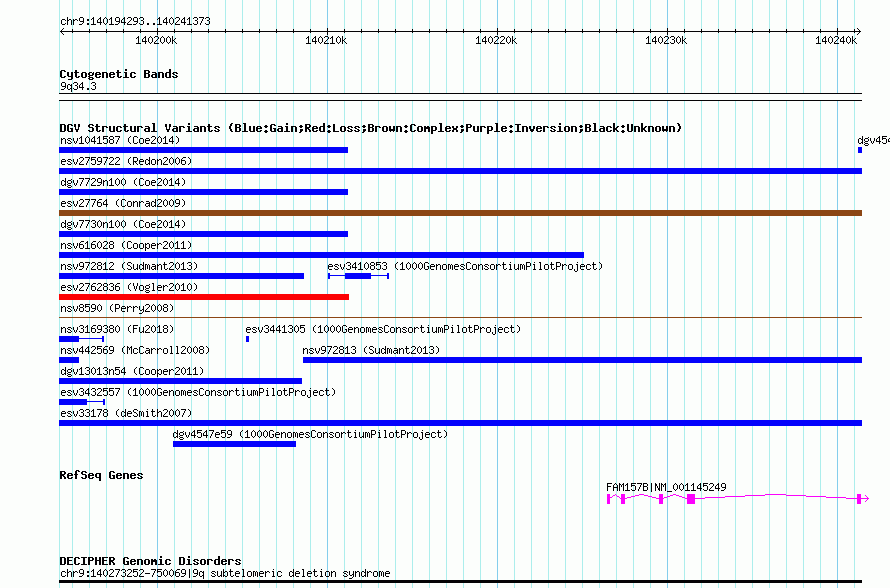Click the thin brown line under nsv8590

point(460,317)
